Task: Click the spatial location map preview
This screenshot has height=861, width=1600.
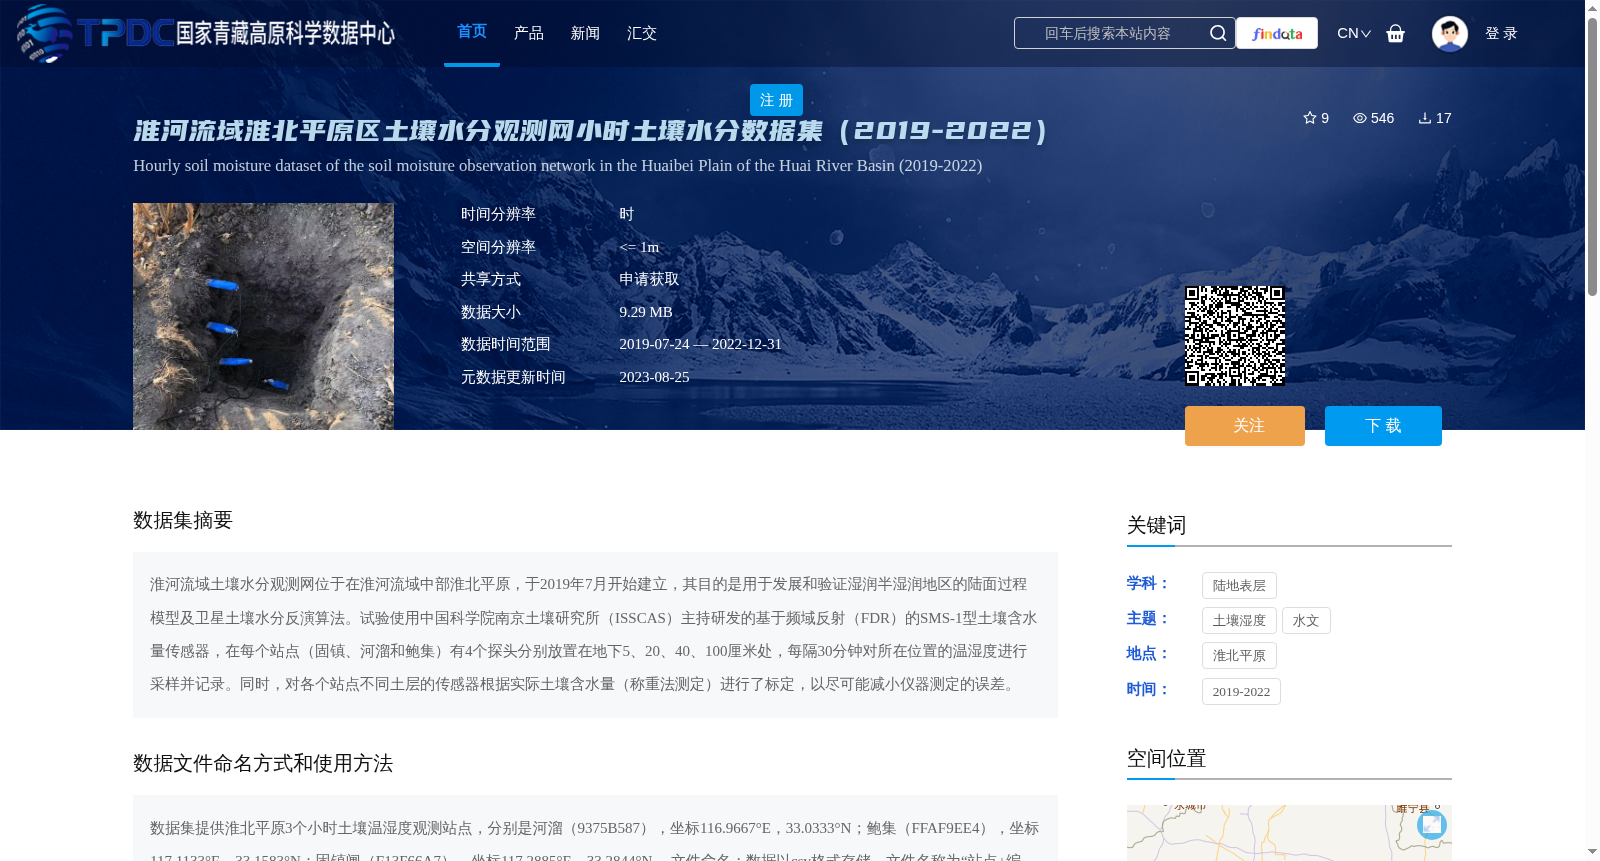Action: click(x=1289, y=833)
